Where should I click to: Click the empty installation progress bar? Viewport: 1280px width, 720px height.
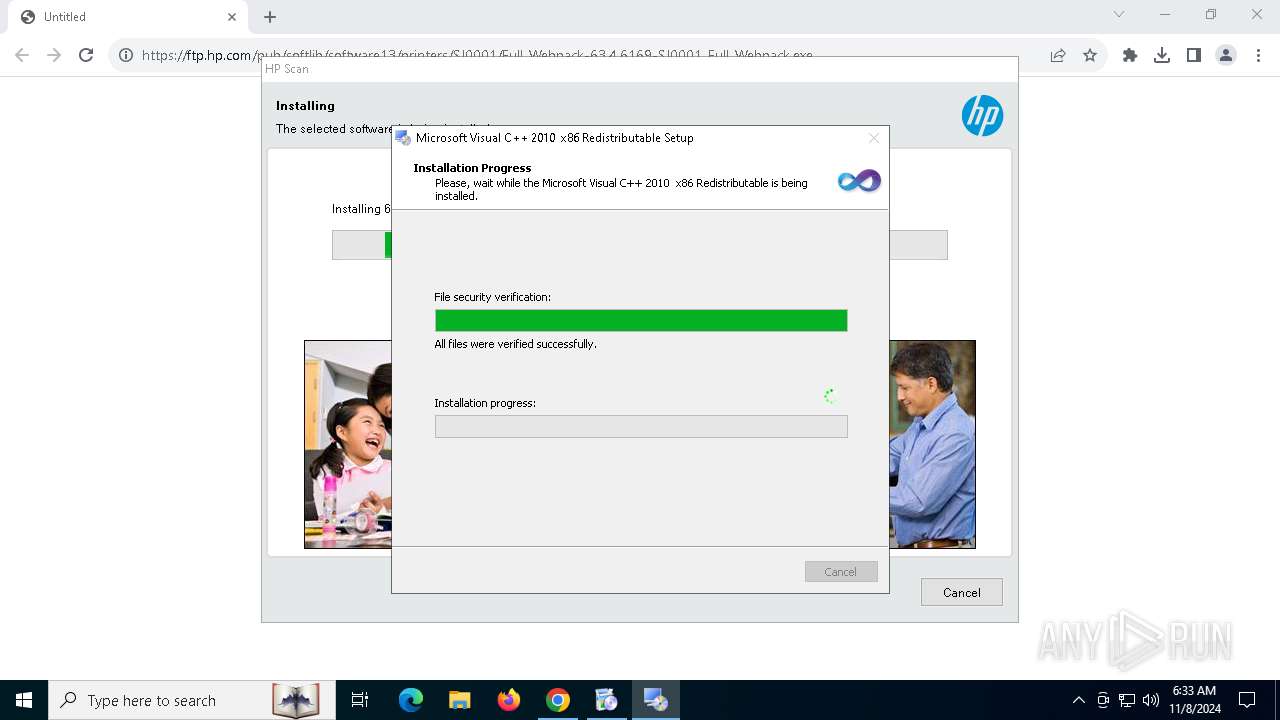pos(641,426)
